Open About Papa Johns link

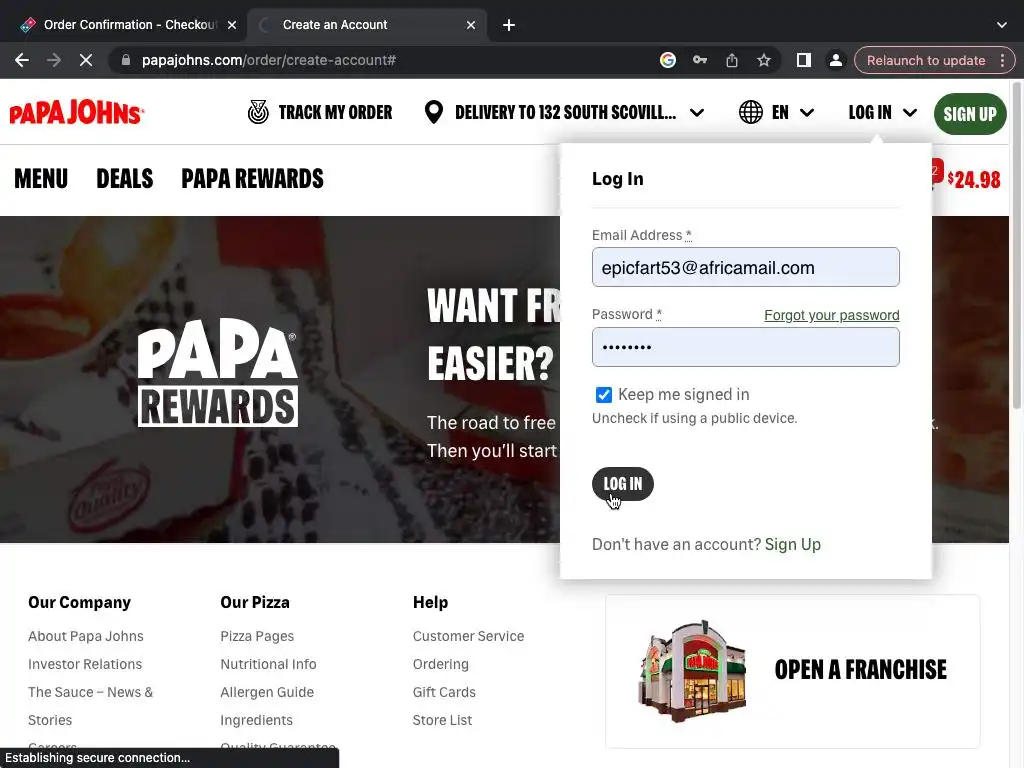point(86,636)
